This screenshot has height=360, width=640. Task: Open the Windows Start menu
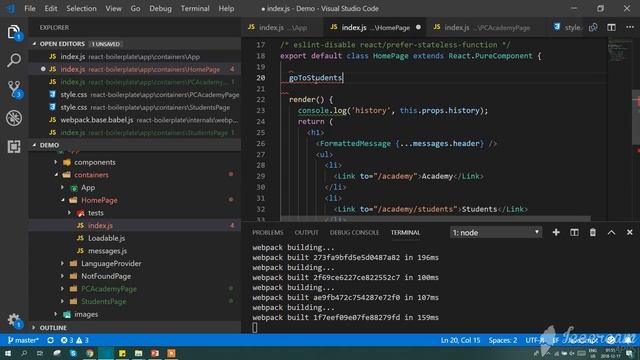[8, 353]
